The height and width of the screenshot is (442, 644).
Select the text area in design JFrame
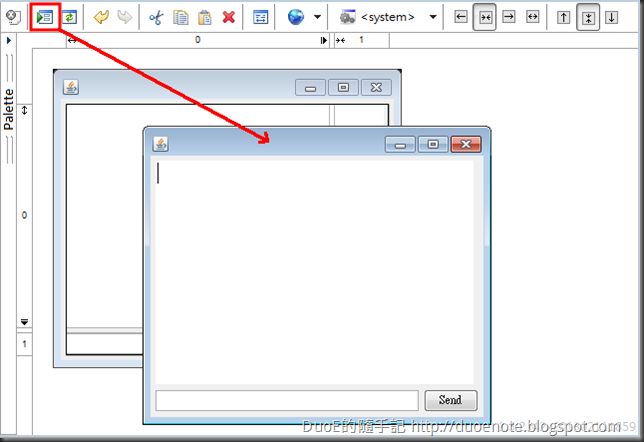coord(105,216)
